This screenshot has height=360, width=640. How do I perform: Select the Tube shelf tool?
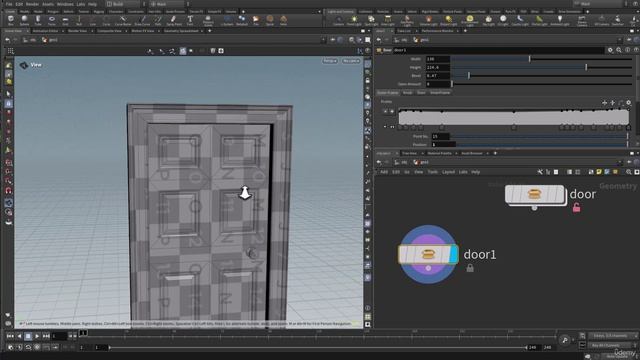point(38,20)
